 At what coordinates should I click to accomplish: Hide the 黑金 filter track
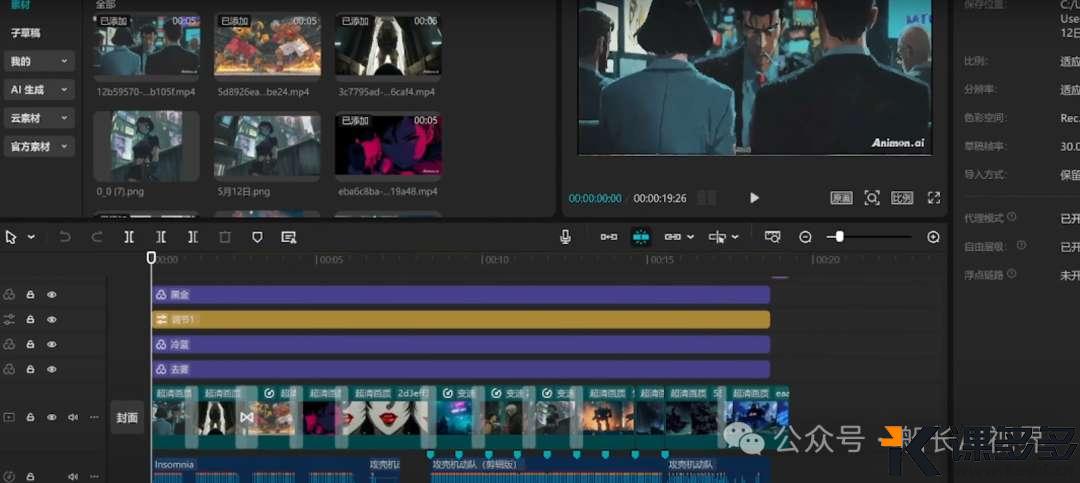pyautogui.click(x=52, y=294)
